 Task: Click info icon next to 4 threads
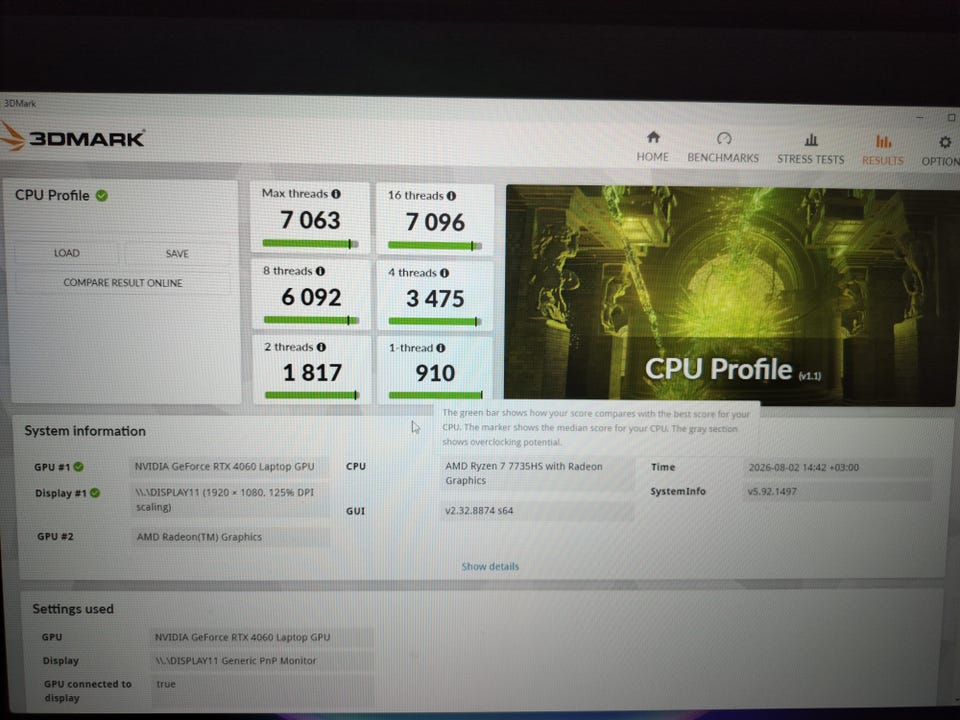(444, 273)
